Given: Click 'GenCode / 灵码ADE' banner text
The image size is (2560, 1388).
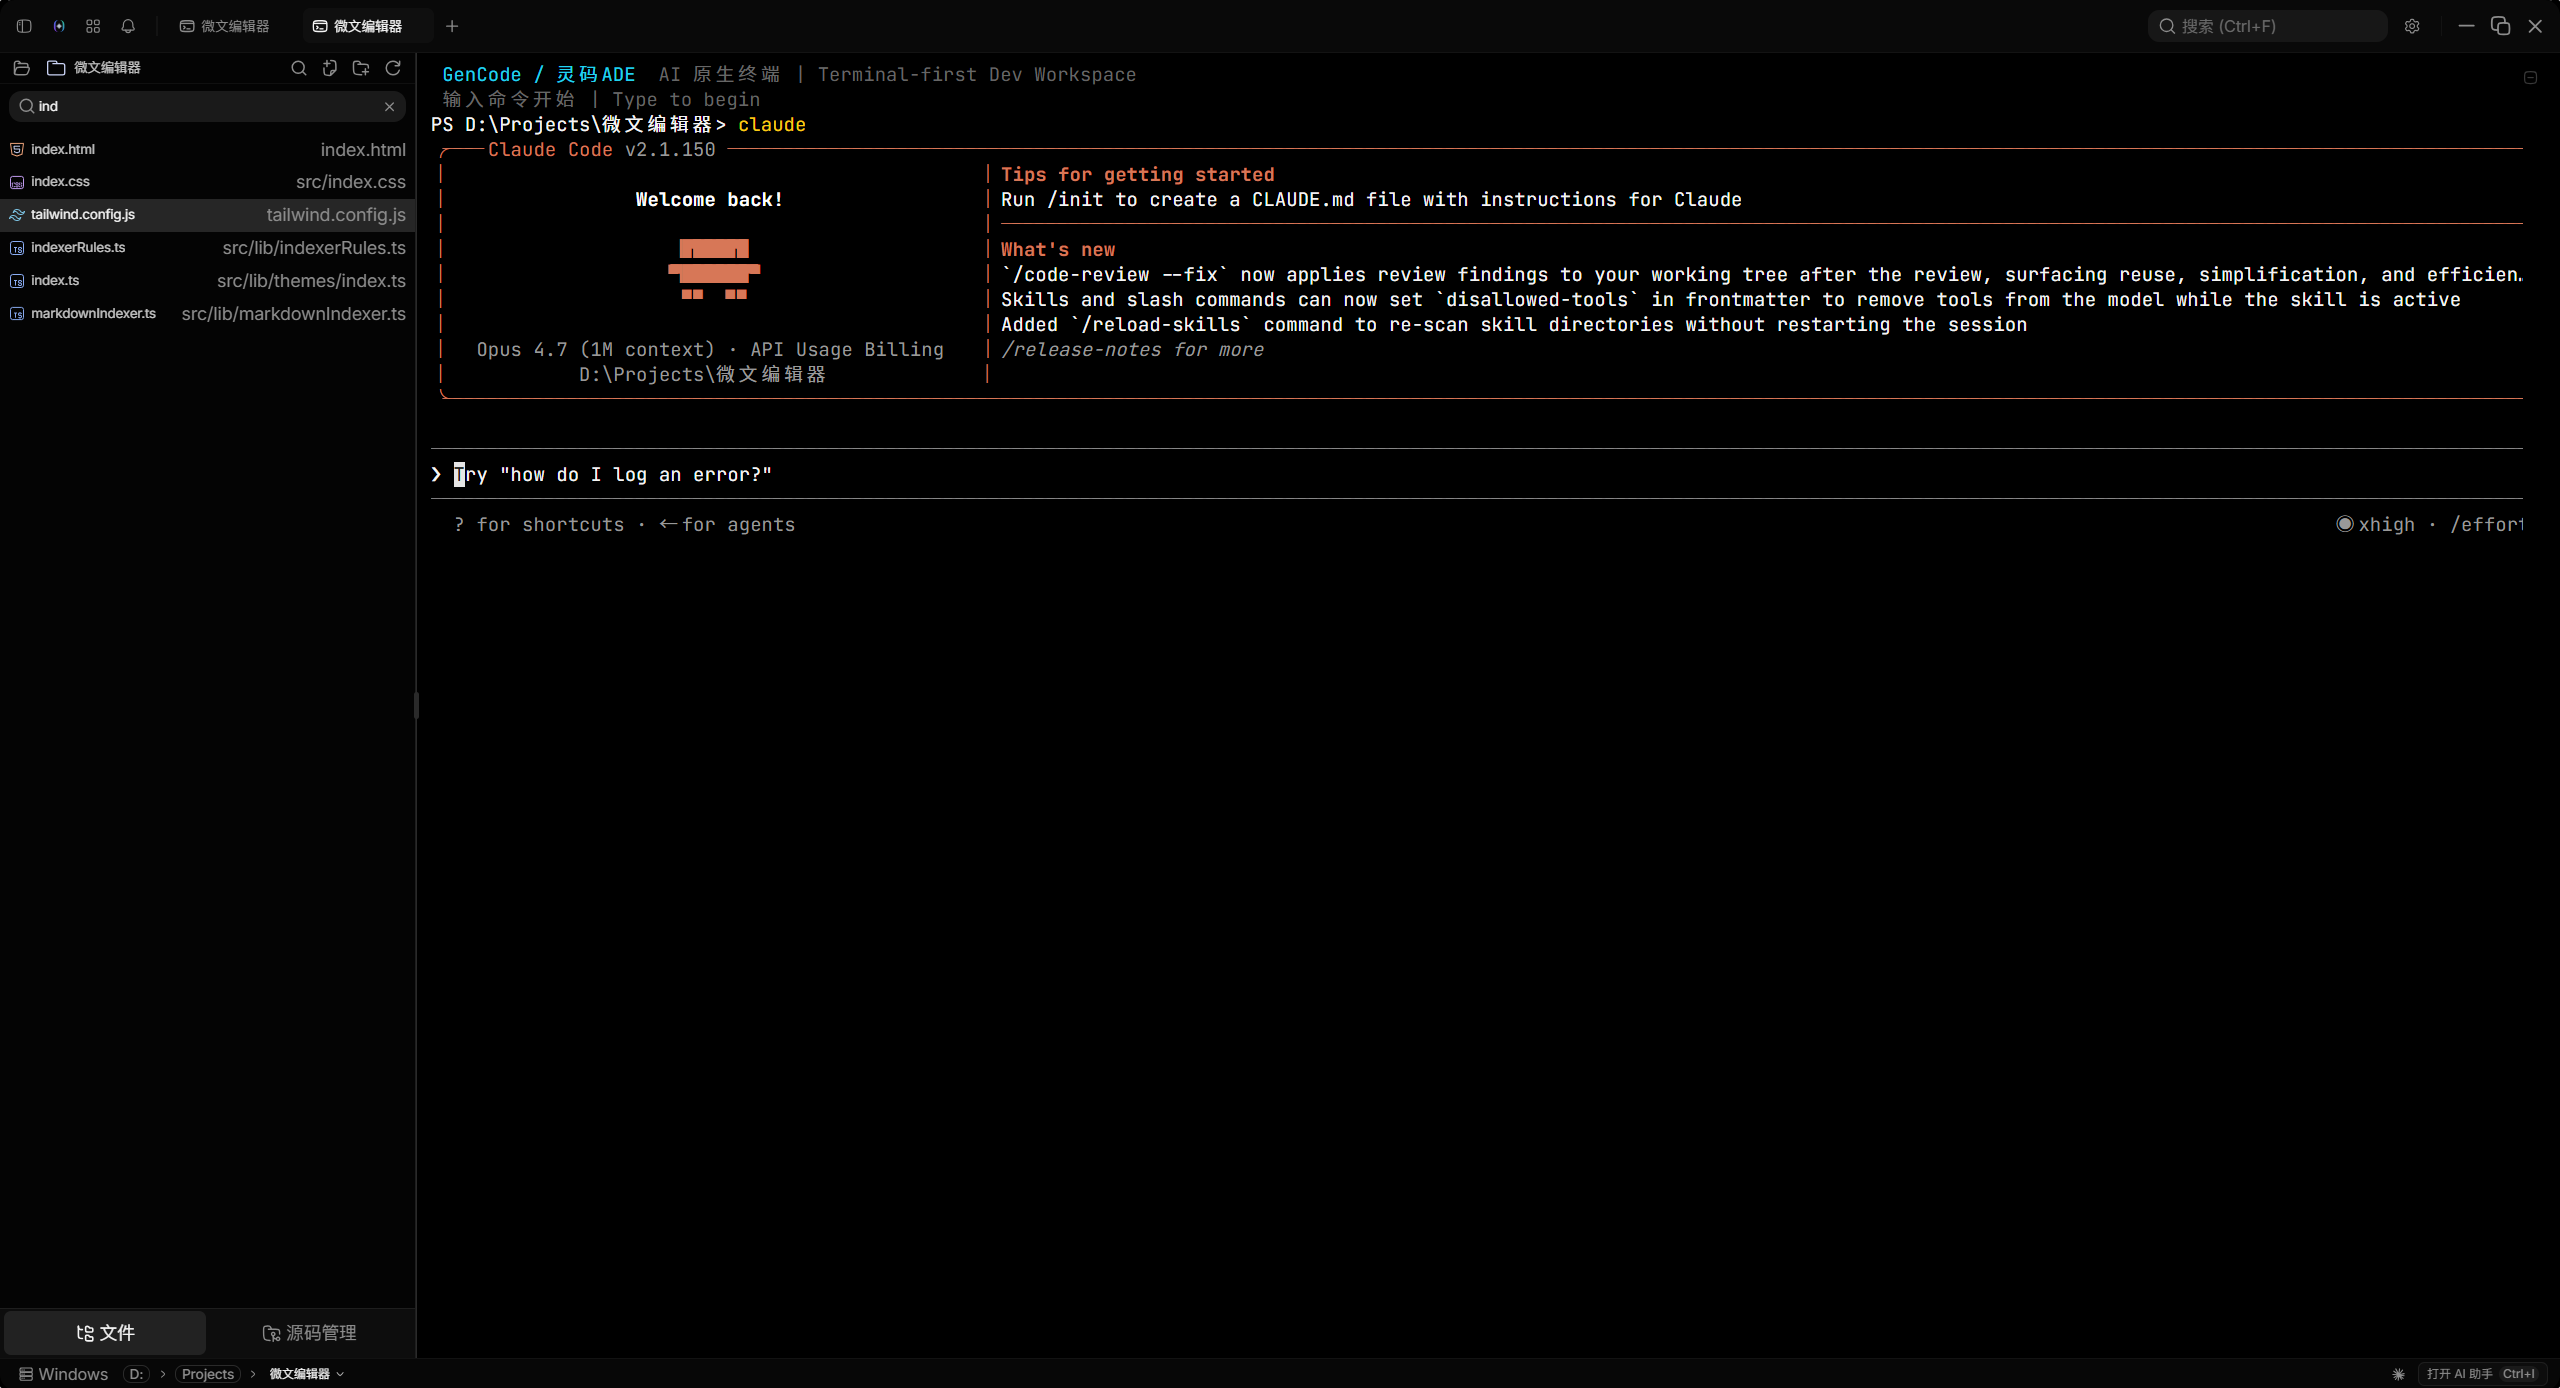Looking at the screenshot, I should 538,75.
